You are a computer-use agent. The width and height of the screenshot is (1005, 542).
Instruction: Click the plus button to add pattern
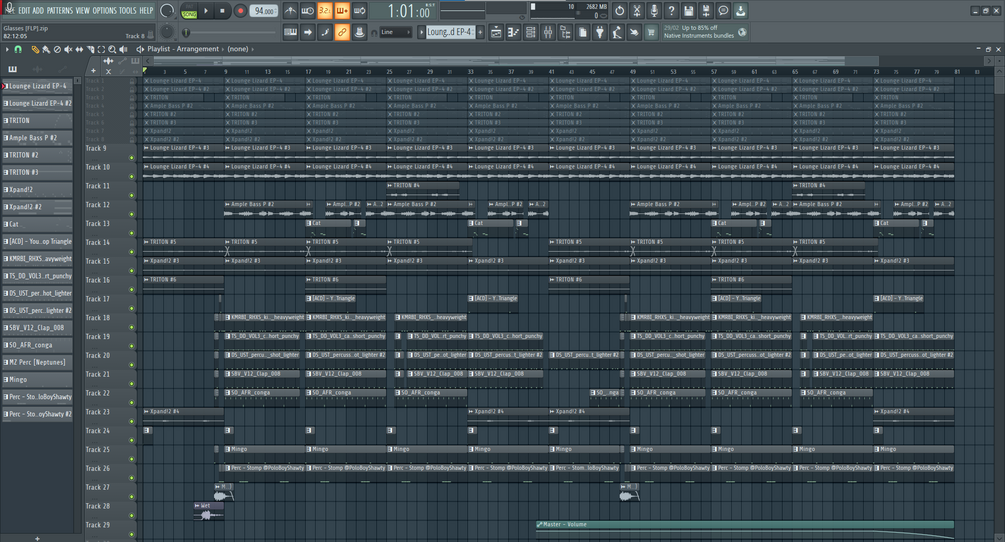(x=480, y=32)
